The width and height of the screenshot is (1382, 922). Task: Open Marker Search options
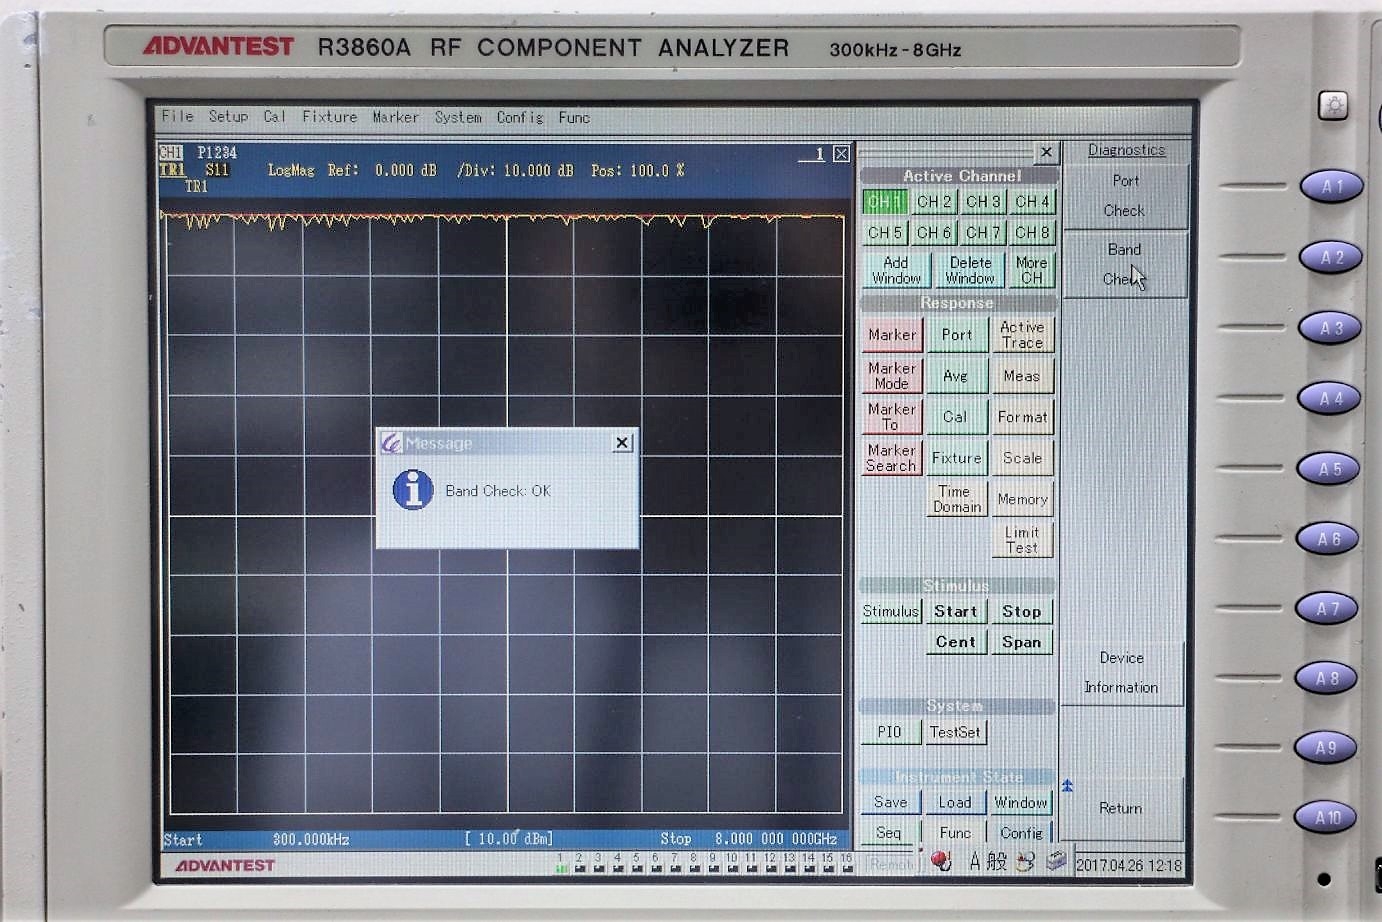click(891, 458)
